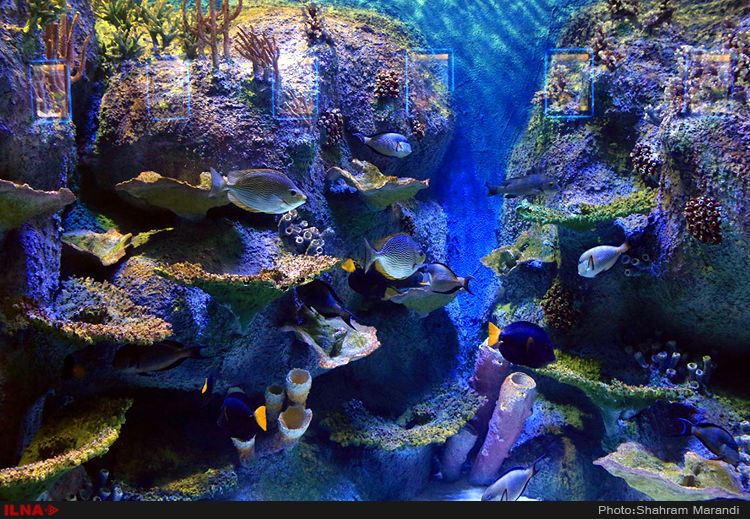Select the rightmost blue-framed panel on the glass
This screenshot has width=750, height=519.
[709, 80]
